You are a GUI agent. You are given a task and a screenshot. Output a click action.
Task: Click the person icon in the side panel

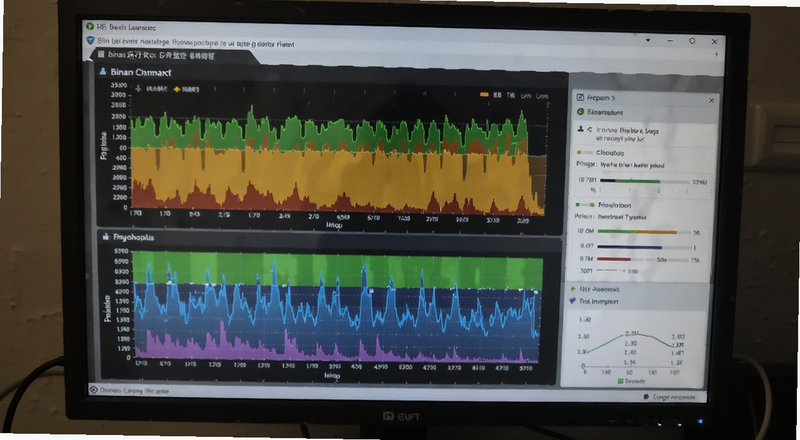580,130
